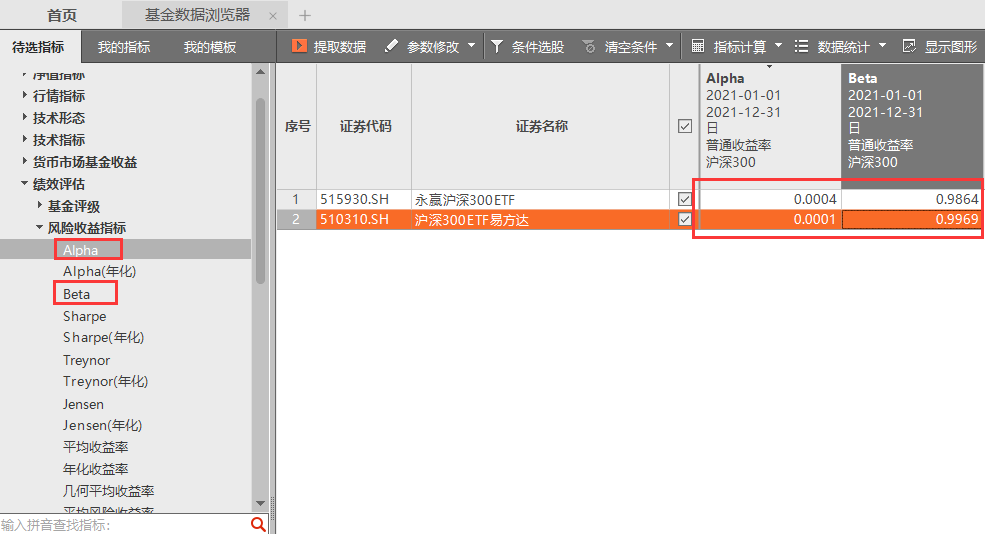Close the 基金数据浏览器 tab
This screenshot has width=985, height=534.
[273, 16]
